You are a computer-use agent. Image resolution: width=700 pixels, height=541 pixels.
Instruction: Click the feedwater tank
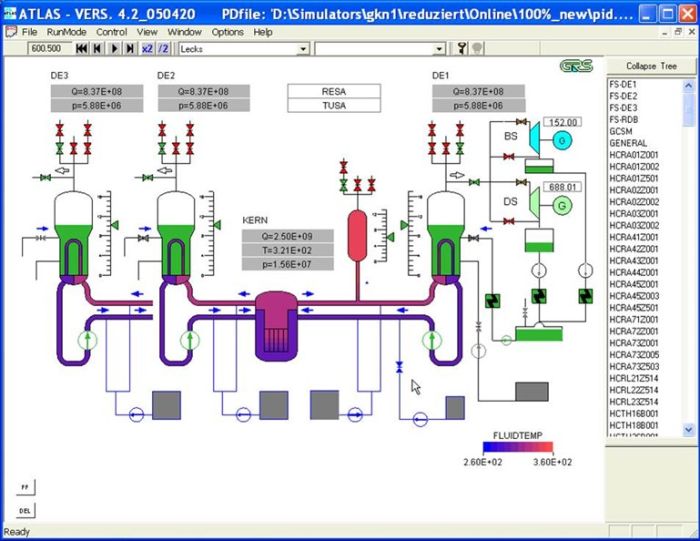[539, 332]
